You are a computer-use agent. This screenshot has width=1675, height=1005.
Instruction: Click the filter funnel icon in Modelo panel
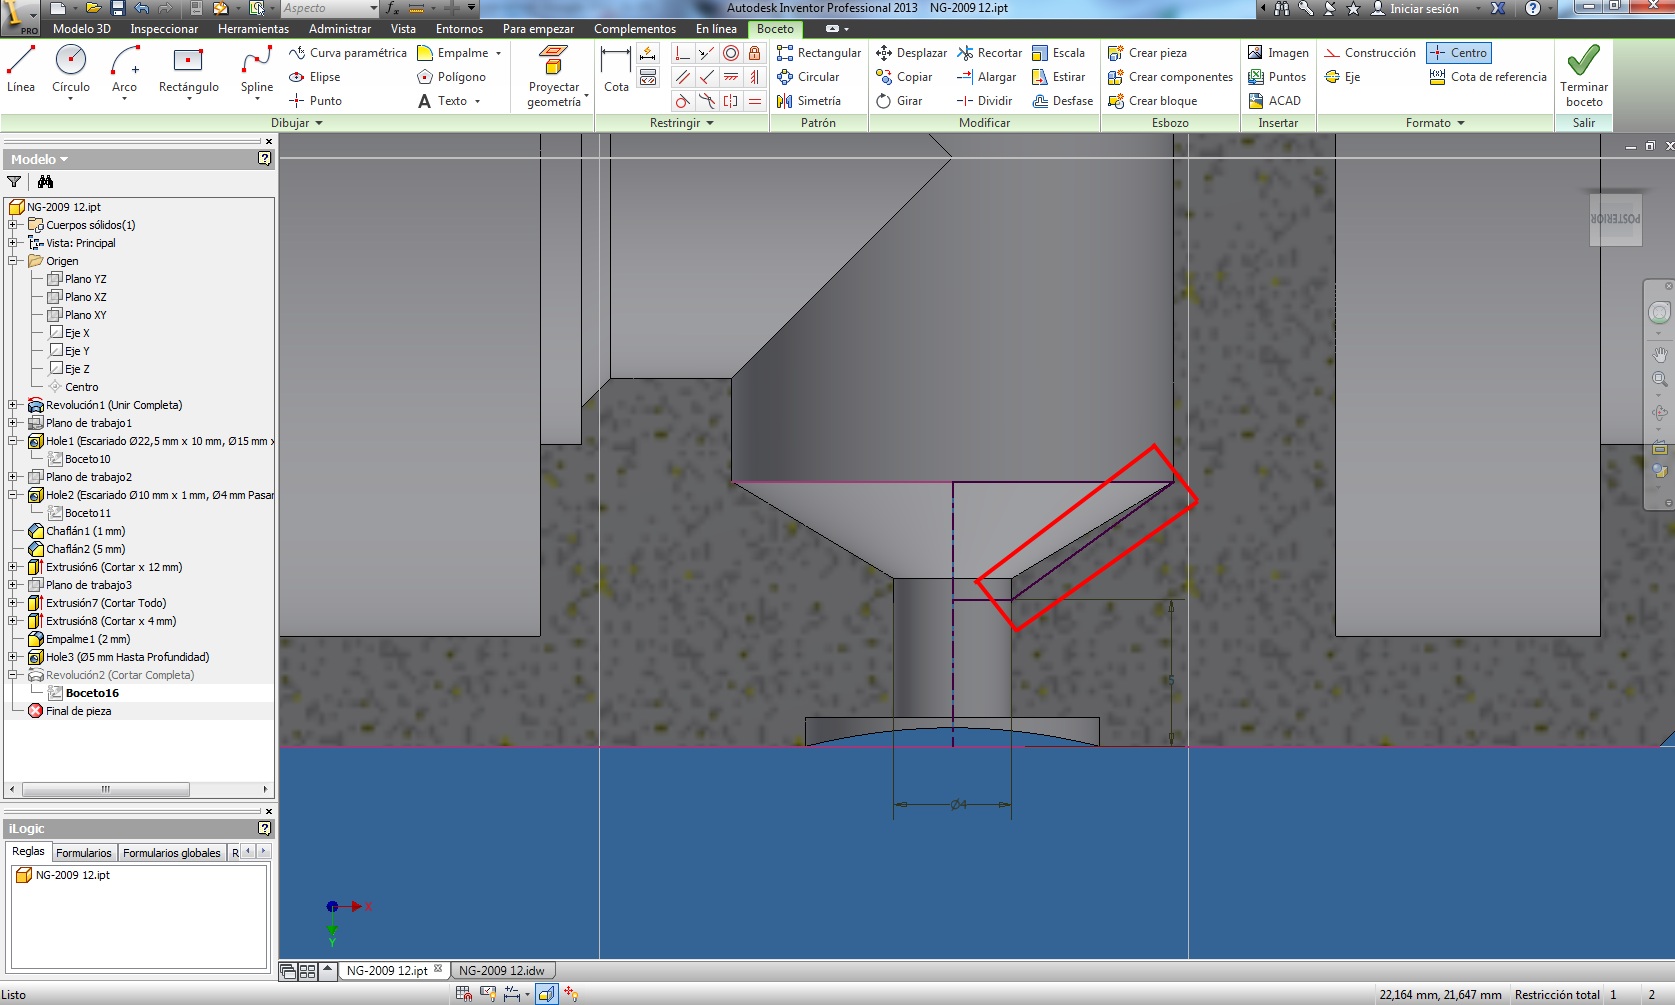tap(14, 182)
